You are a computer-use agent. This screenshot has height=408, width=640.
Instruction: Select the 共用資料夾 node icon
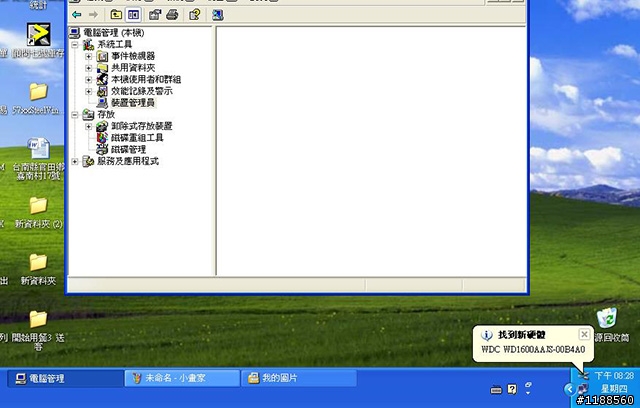coord(102,68)
